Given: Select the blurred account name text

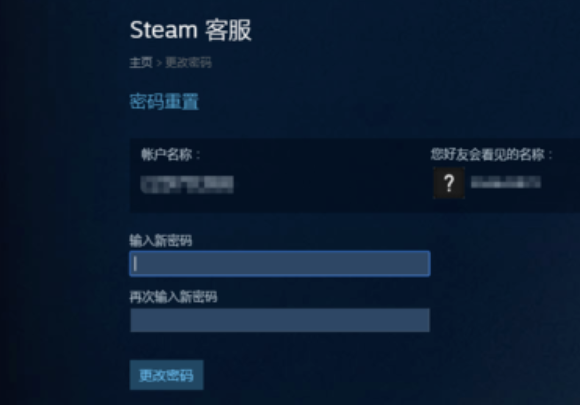Looking at the screenshot, I should [x=187, y=185].
